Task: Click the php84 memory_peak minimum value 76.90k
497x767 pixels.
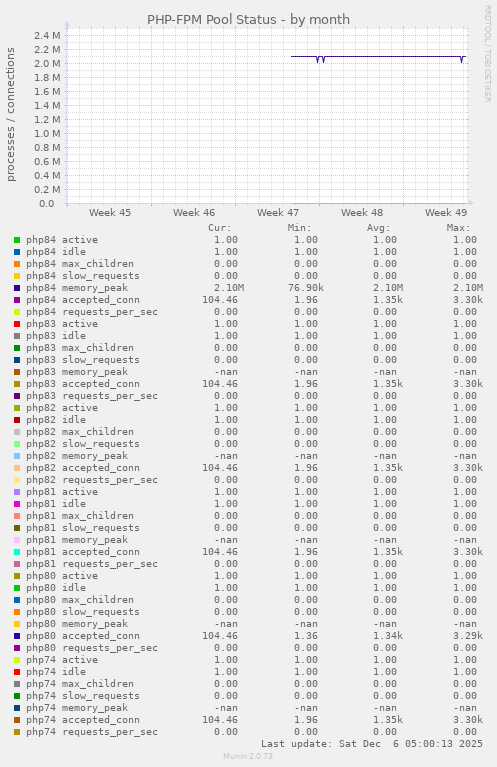Action: click(x=306, y=288)
